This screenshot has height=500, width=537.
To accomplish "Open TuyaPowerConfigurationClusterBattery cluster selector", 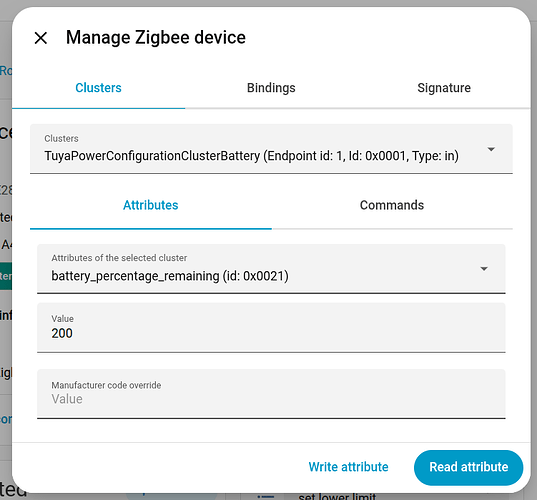I will coord(271,149).
